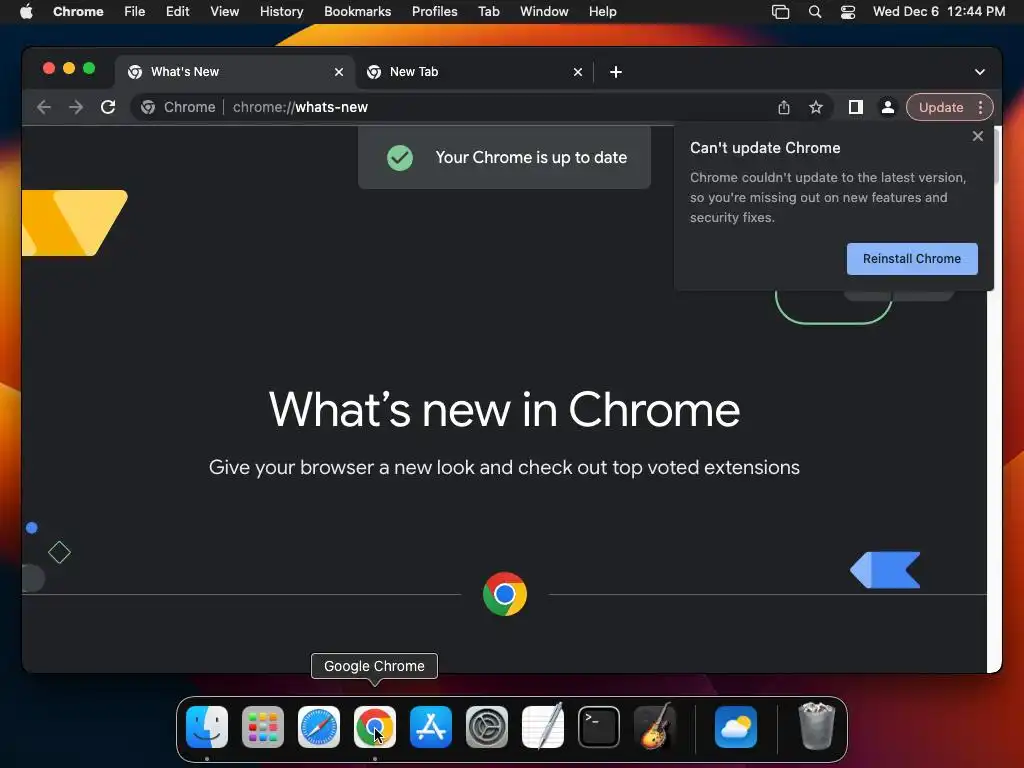Open the Apple menu
Image resolution: width=1024 pixels, height=768 pixels.
[26, 11]
